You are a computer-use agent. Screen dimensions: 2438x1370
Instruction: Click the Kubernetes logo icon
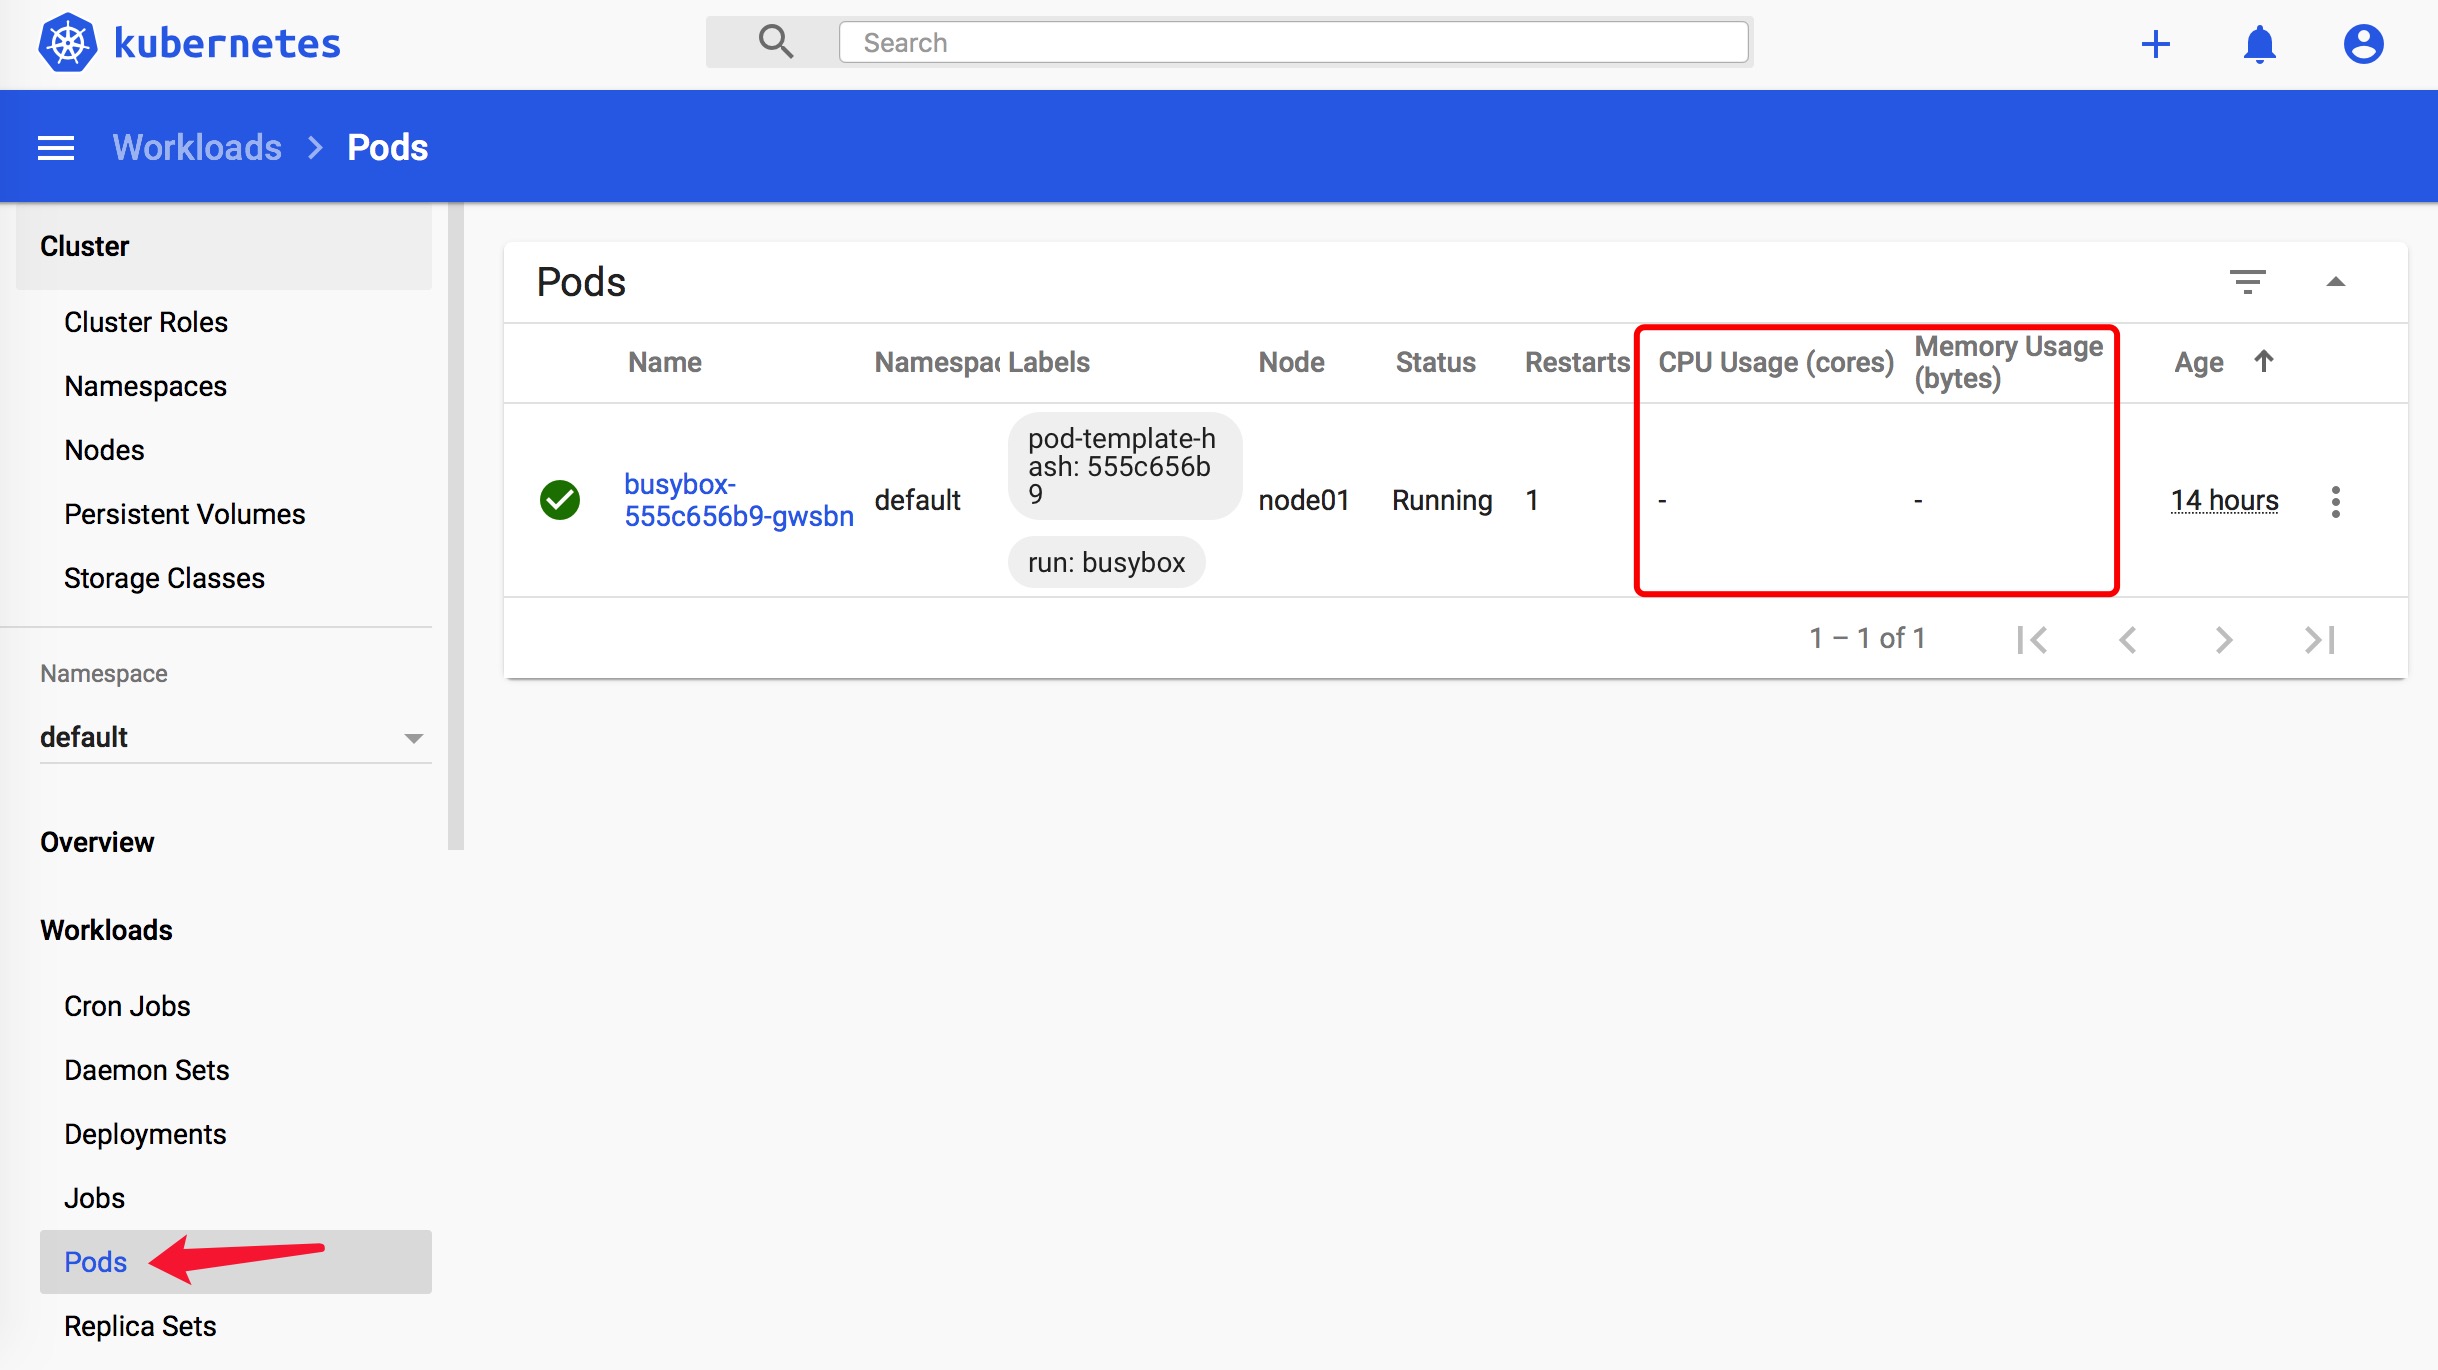pos(68,43)
